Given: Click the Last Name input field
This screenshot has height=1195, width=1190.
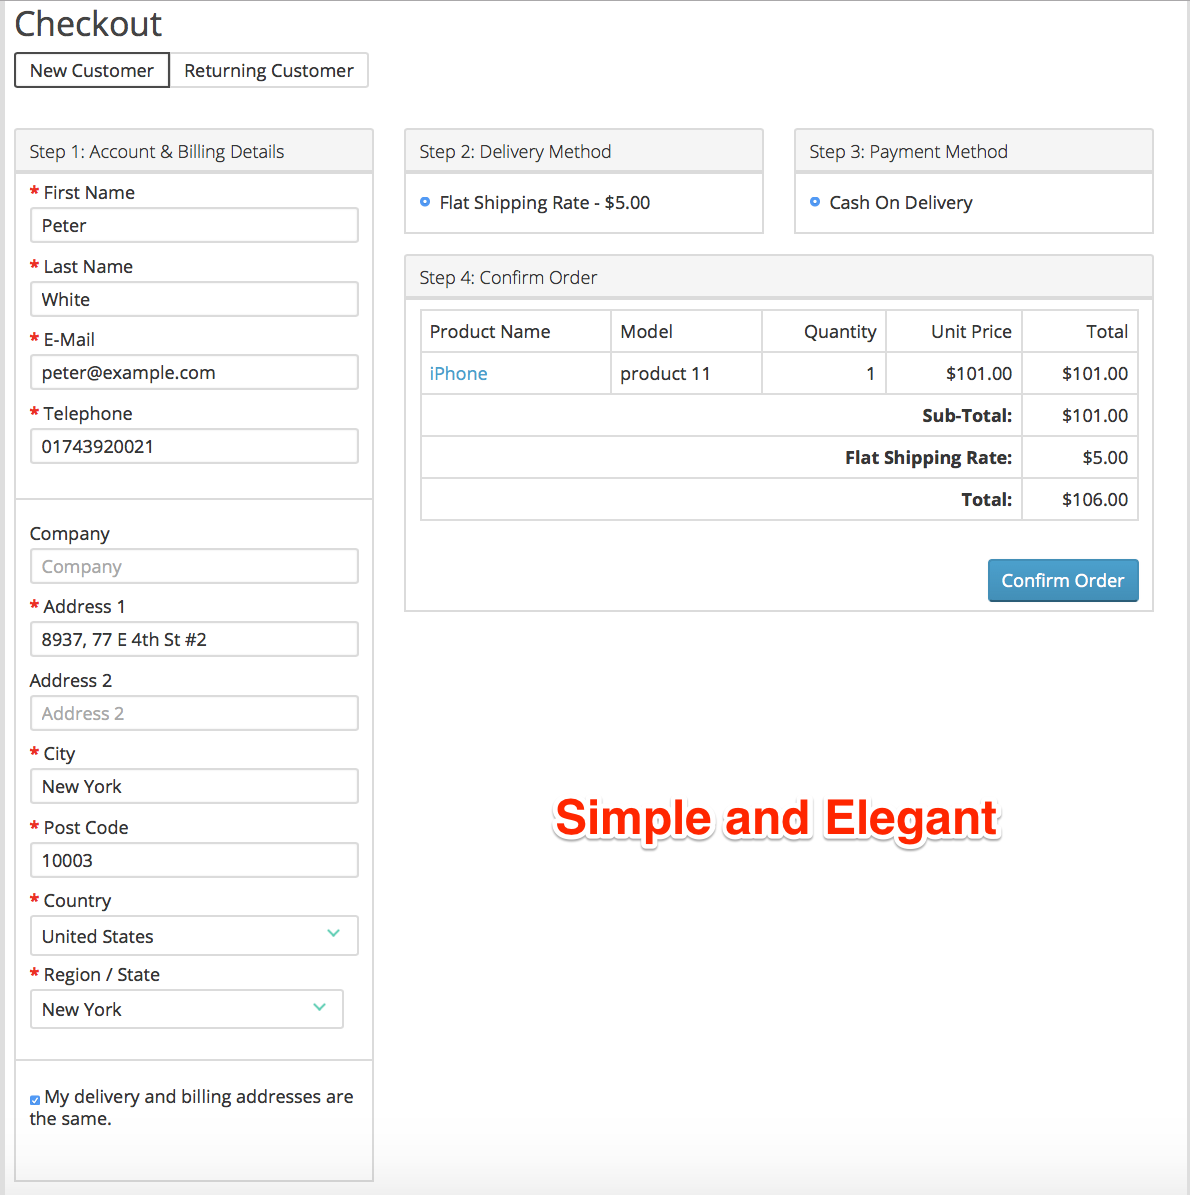Looking at the screenshot, I should coord(194,300).
